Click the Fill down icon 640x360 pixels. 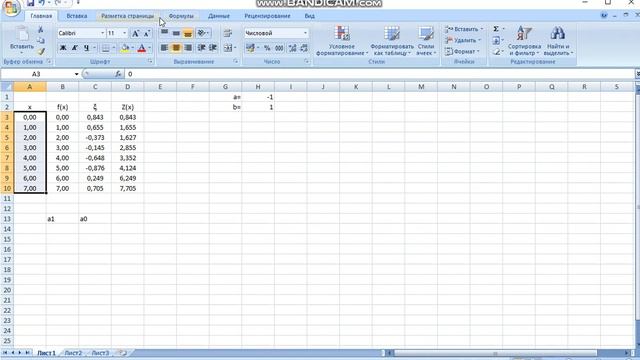tap(496, 40)
